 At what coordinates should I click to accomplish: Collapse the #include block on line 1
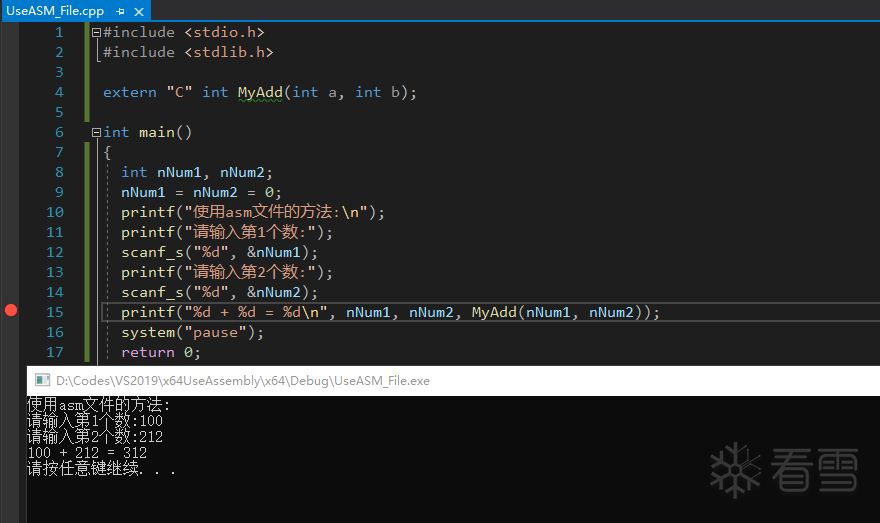click(96, 33)
